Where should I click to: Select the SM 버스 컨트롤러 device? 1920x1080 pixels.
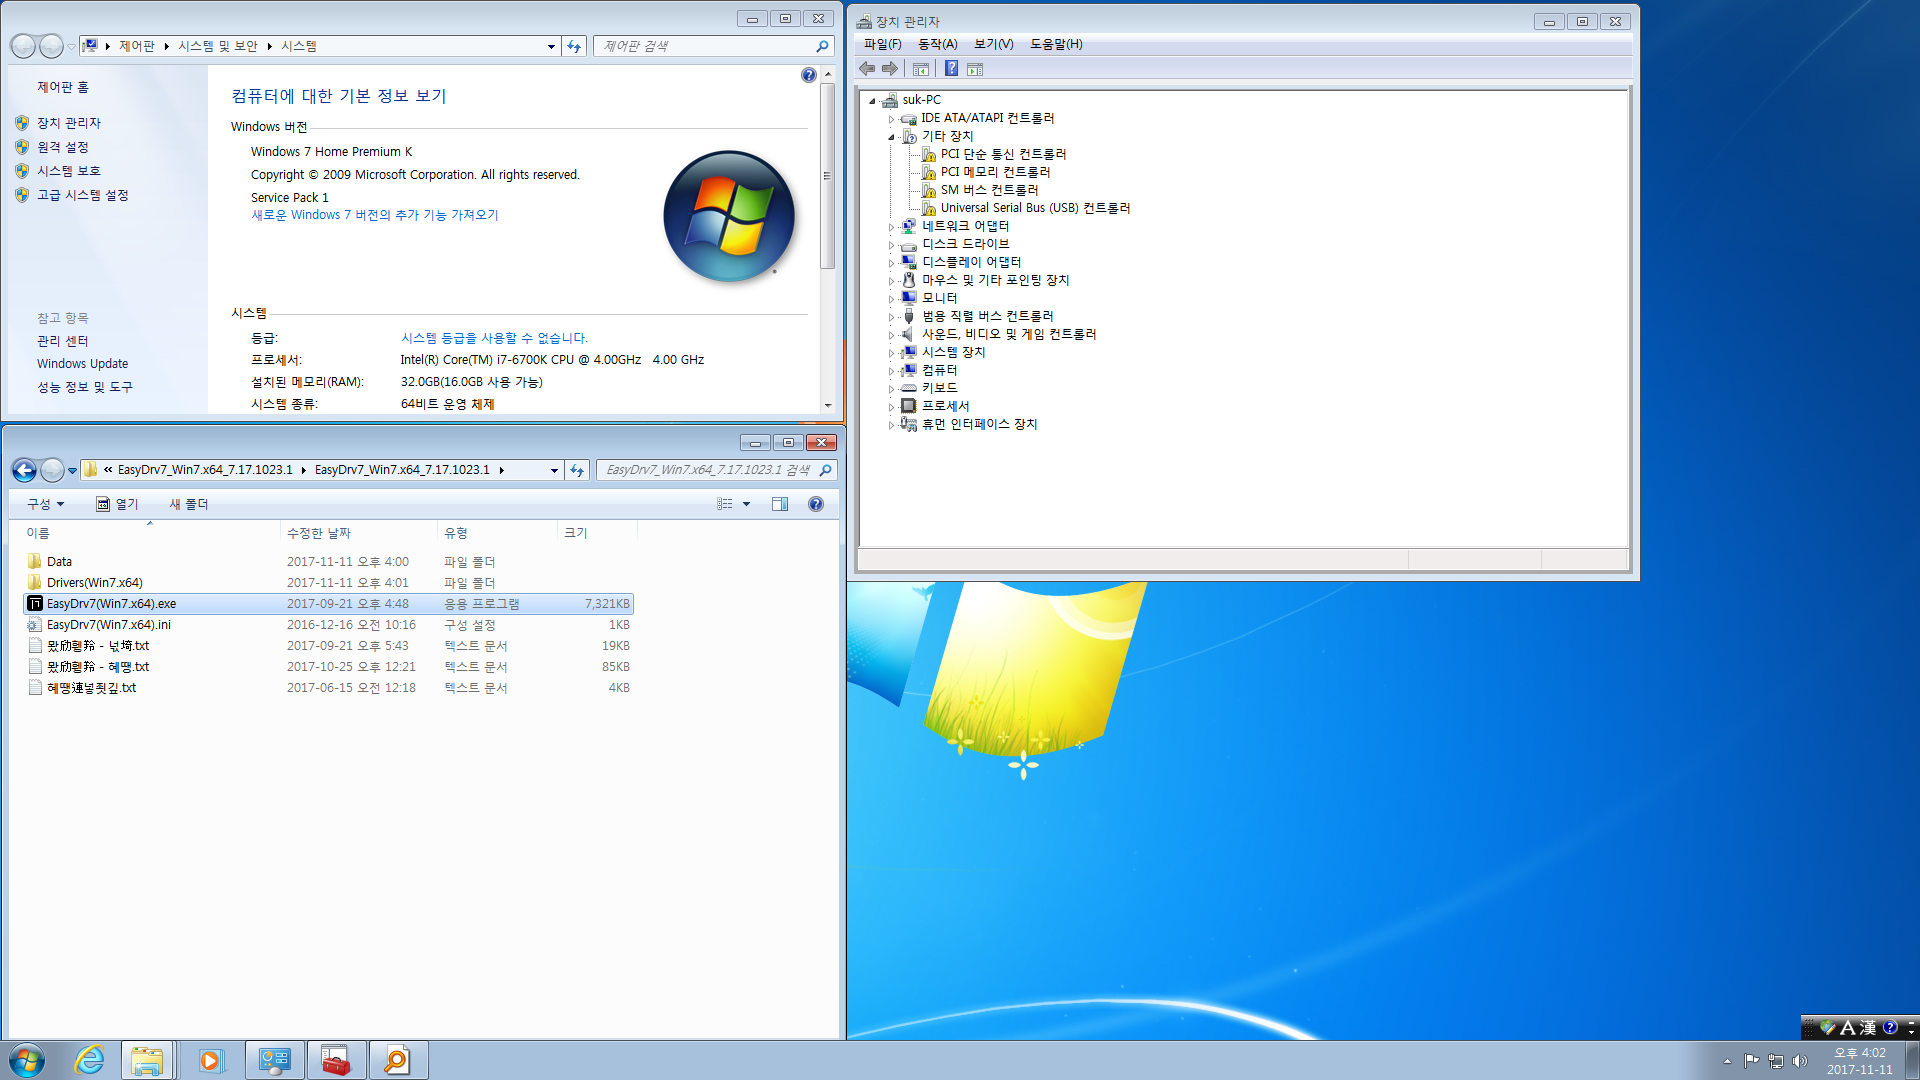pyautogui.click(x=989, y=190)
